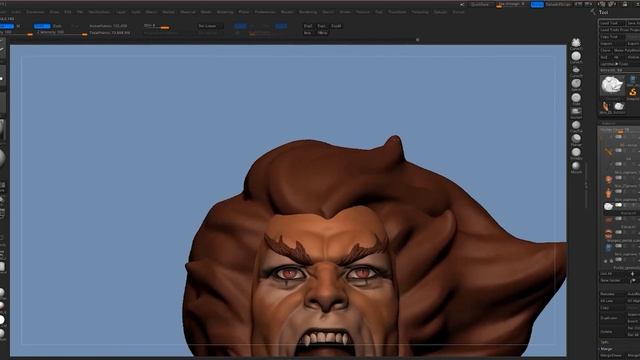Click the blue sky-like icon beside tool thumbnail
Image resolution: width=640 pixels, height=360 pixels.
633,79
